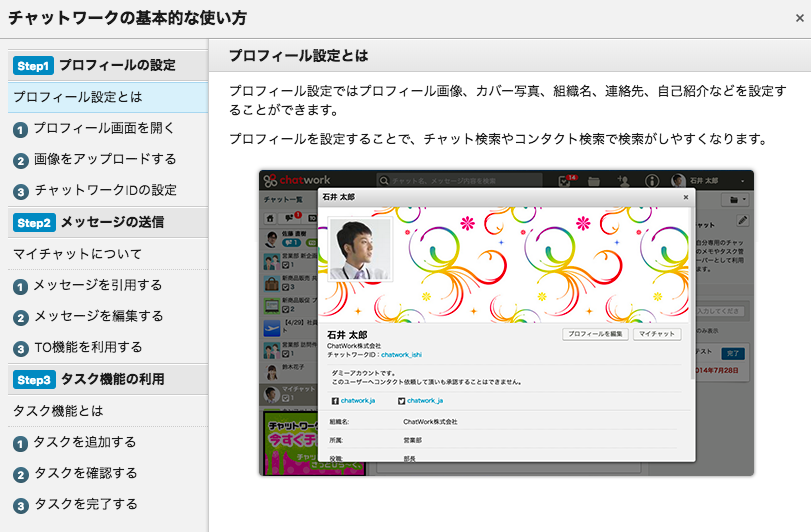Image resolution: width=811 pixels, height=532 pixels.
Task: Open タスク機能とは item
Action: click(108, 411)
